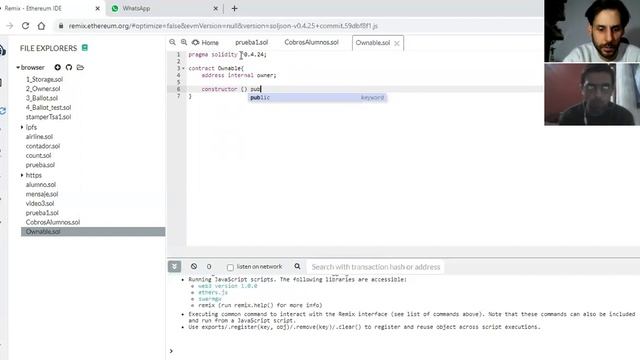640x360 pixels.
Task: Create a new file in browser
Action: (58, 67)
